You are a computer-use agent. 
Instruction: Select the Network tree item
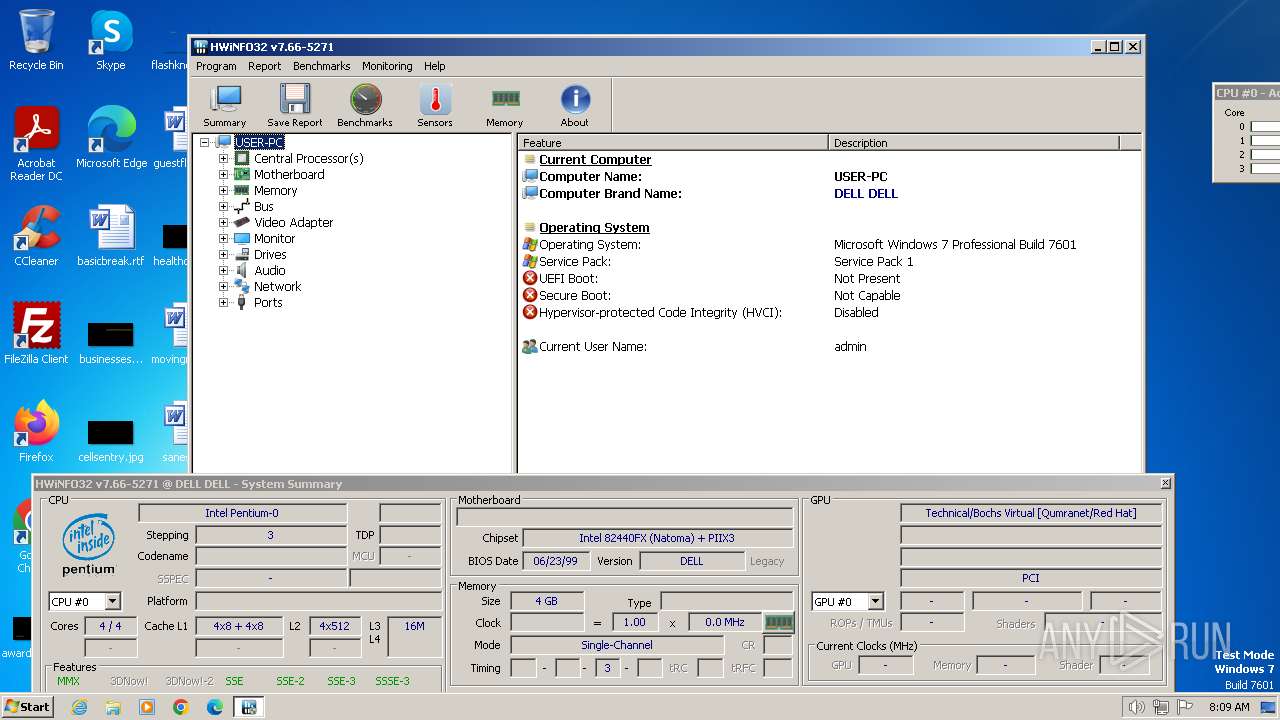click(277, 286)
